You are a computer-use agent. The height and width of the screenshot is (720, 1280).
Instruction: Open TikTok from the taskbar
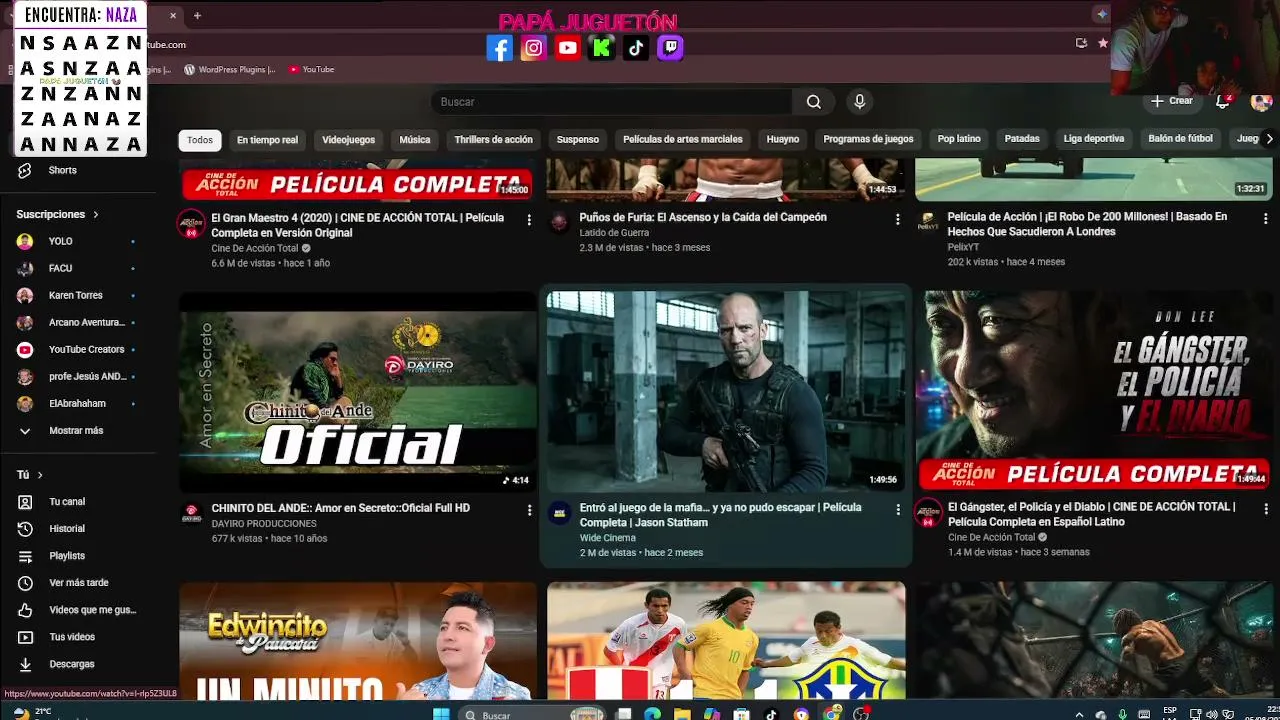771,714
